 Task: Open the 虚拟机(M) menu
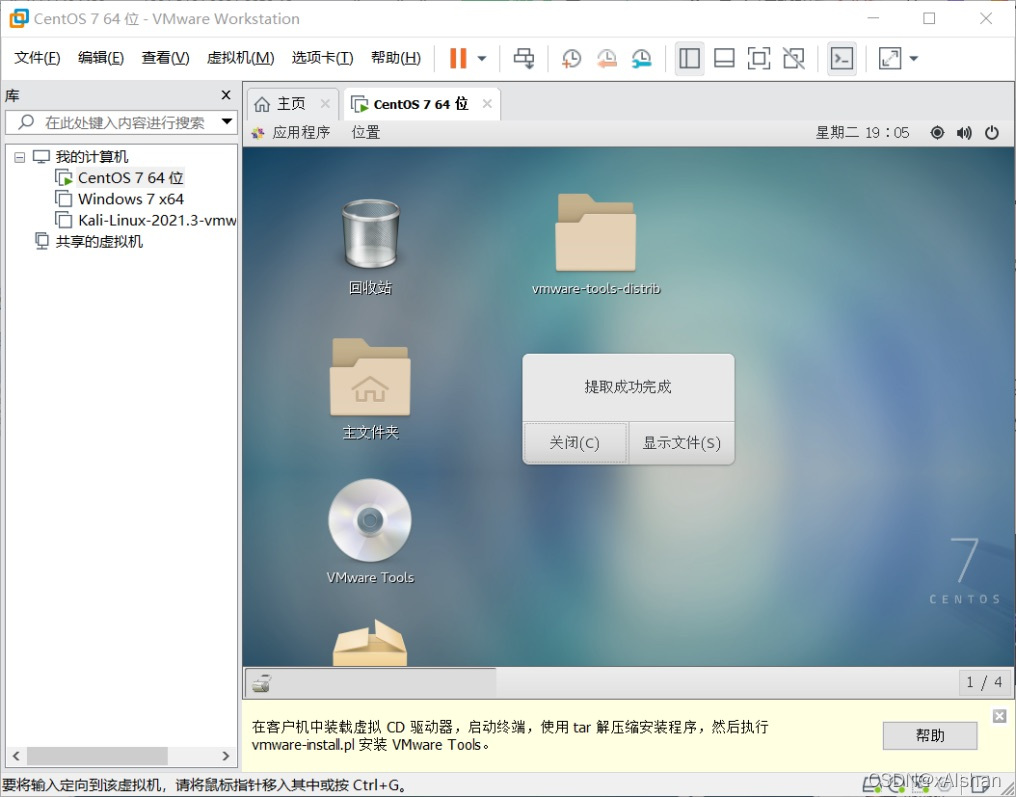(240, 58)
